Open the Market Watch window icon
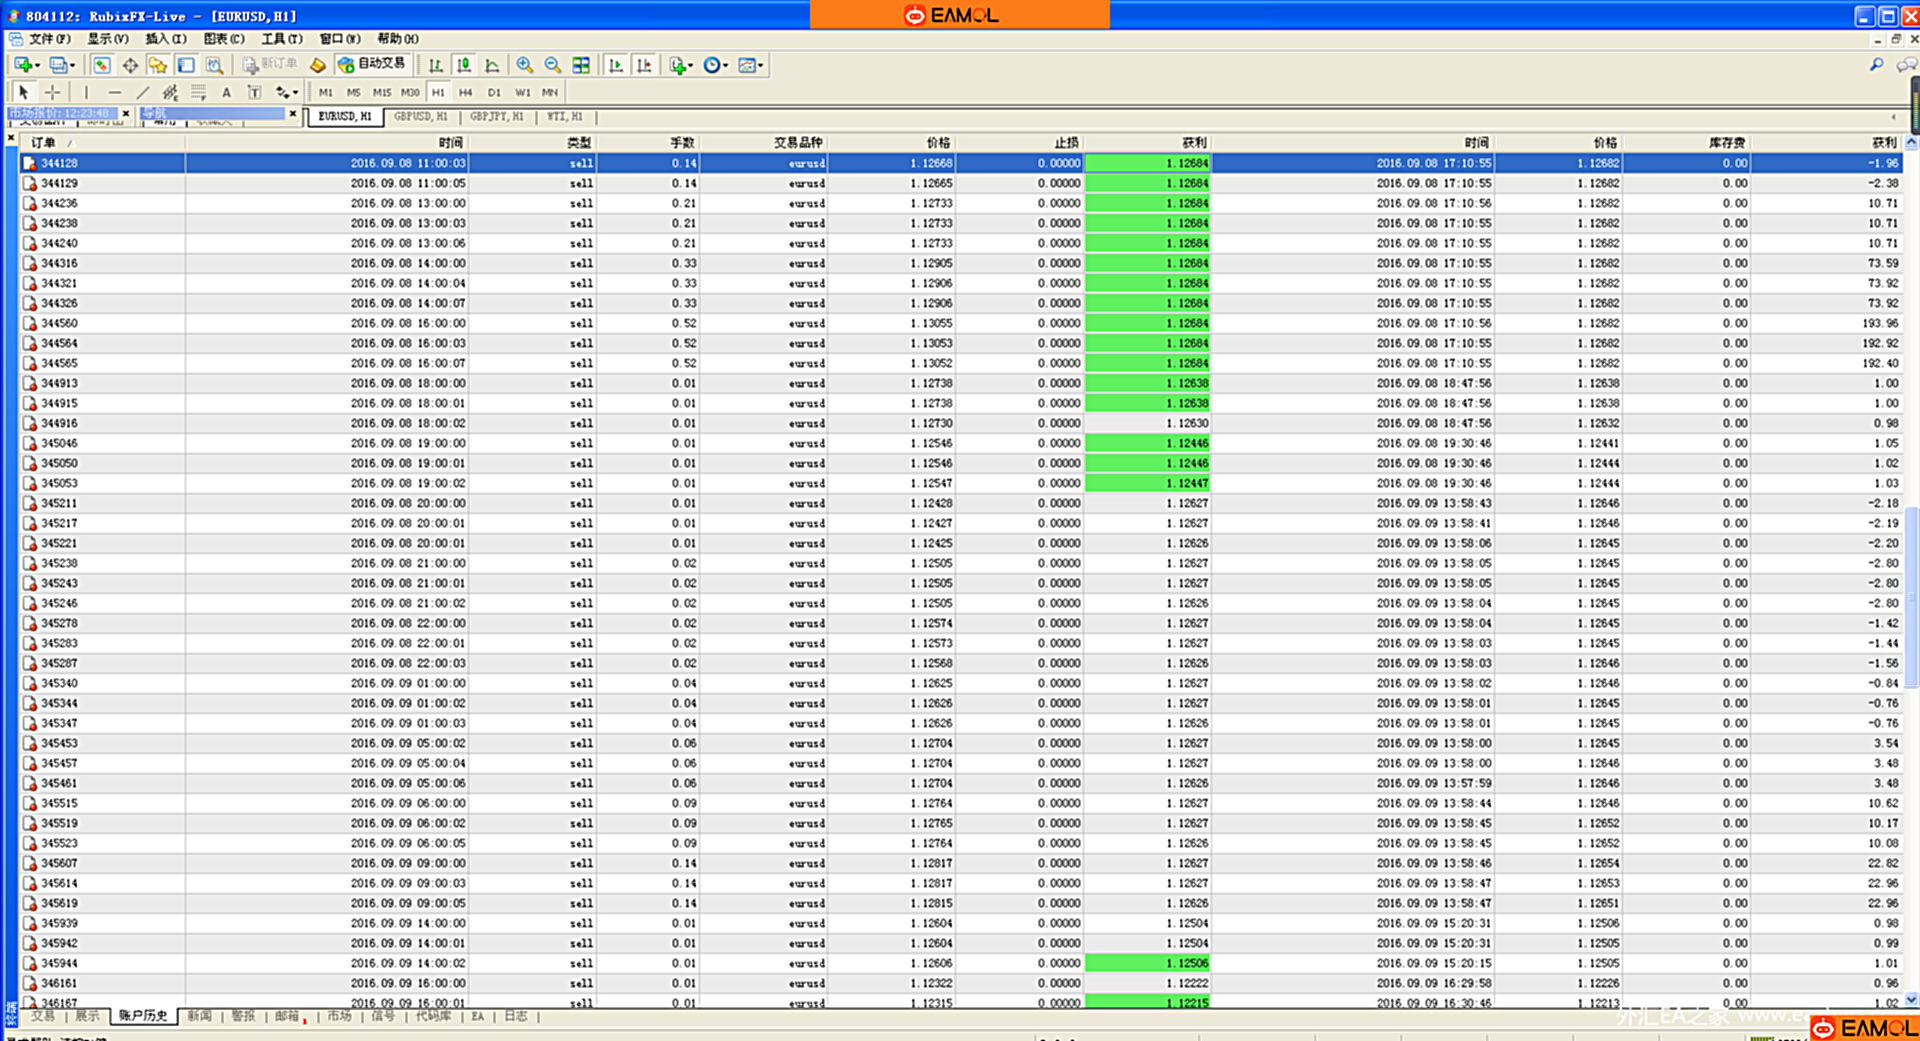 point(102,65)
